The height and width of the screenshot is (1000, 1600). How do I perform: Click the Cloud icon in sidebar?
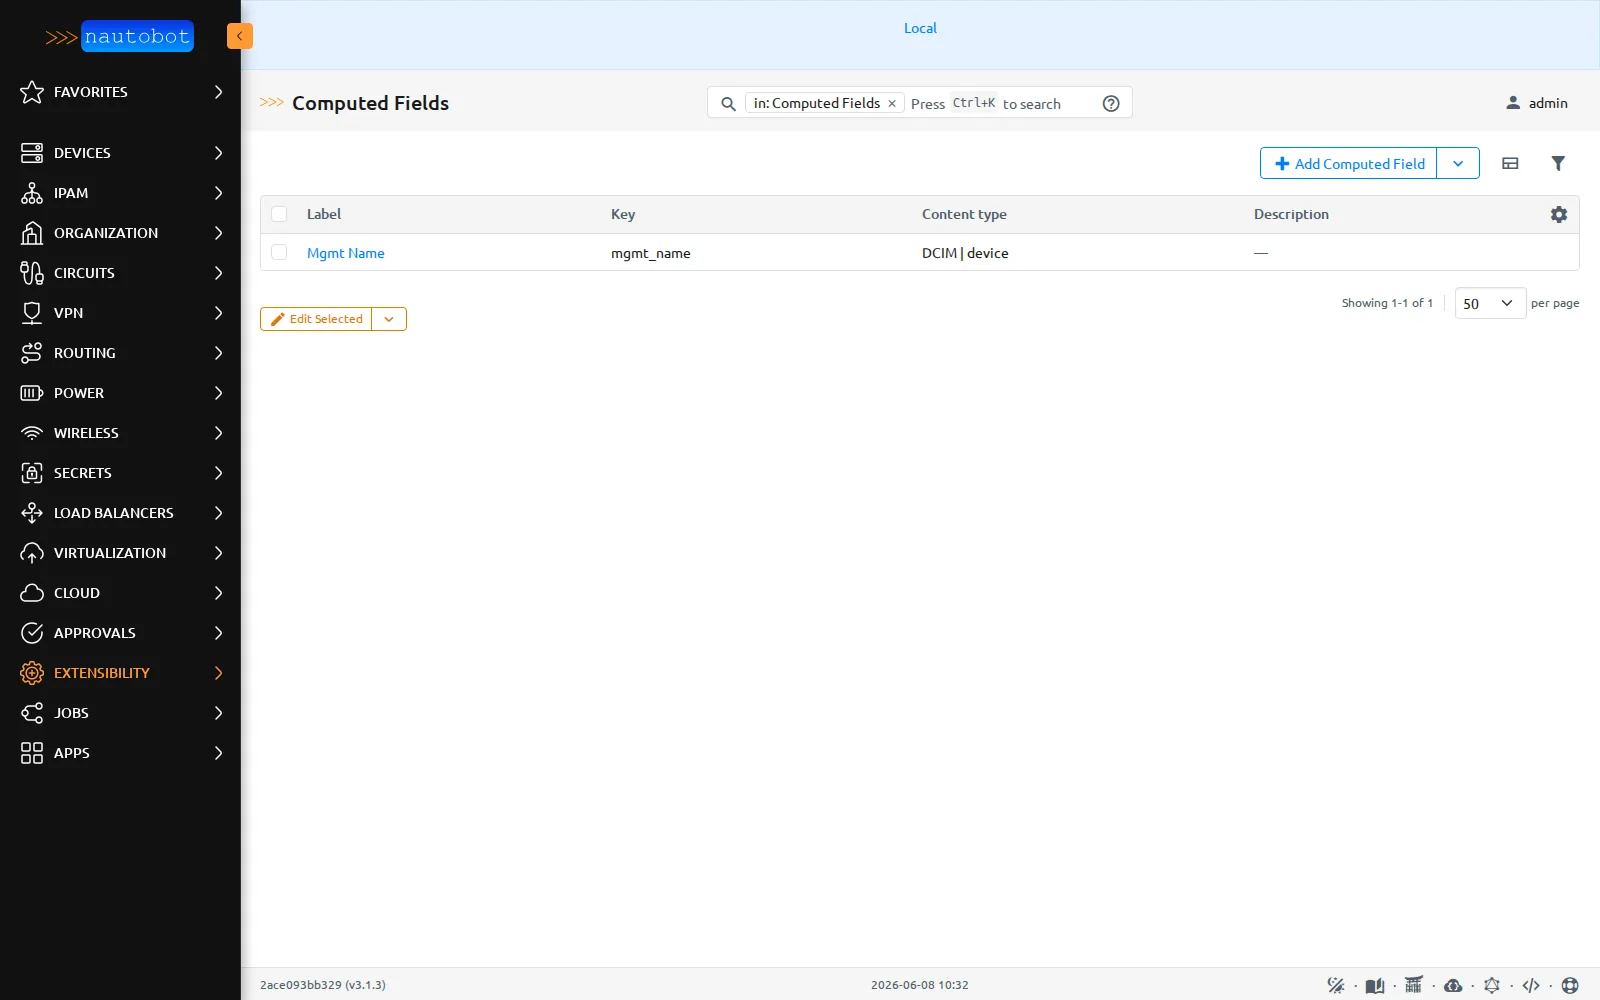[x=32, y=593]
